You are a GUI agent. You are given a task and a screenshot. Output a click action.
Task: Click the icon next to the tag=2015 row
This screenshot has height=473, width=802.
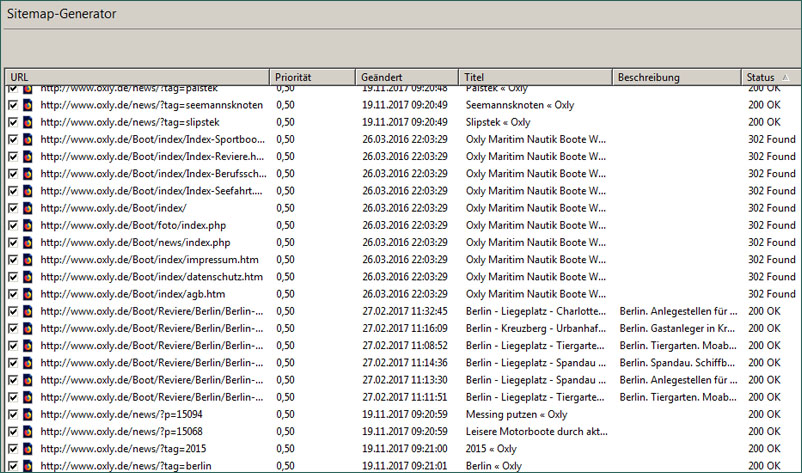click(28, 448)
